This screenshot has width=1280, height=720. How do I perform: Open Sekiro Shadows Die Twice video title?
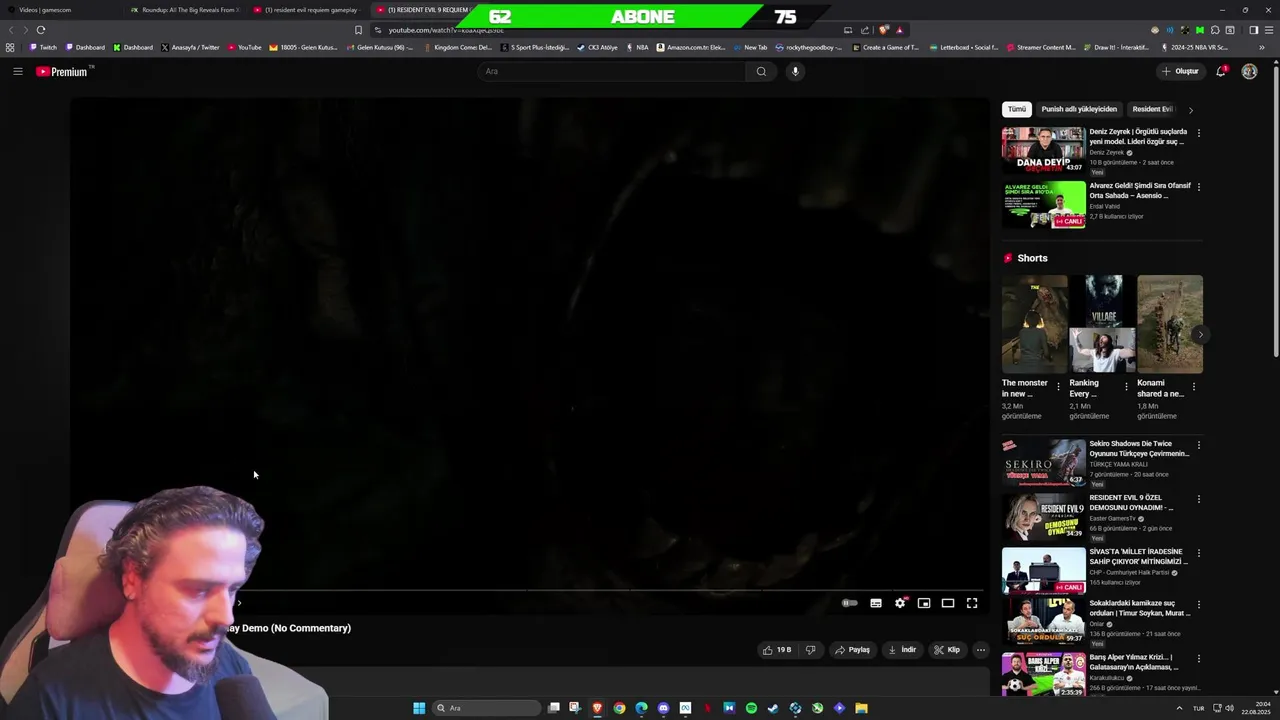coord(1139,449)
